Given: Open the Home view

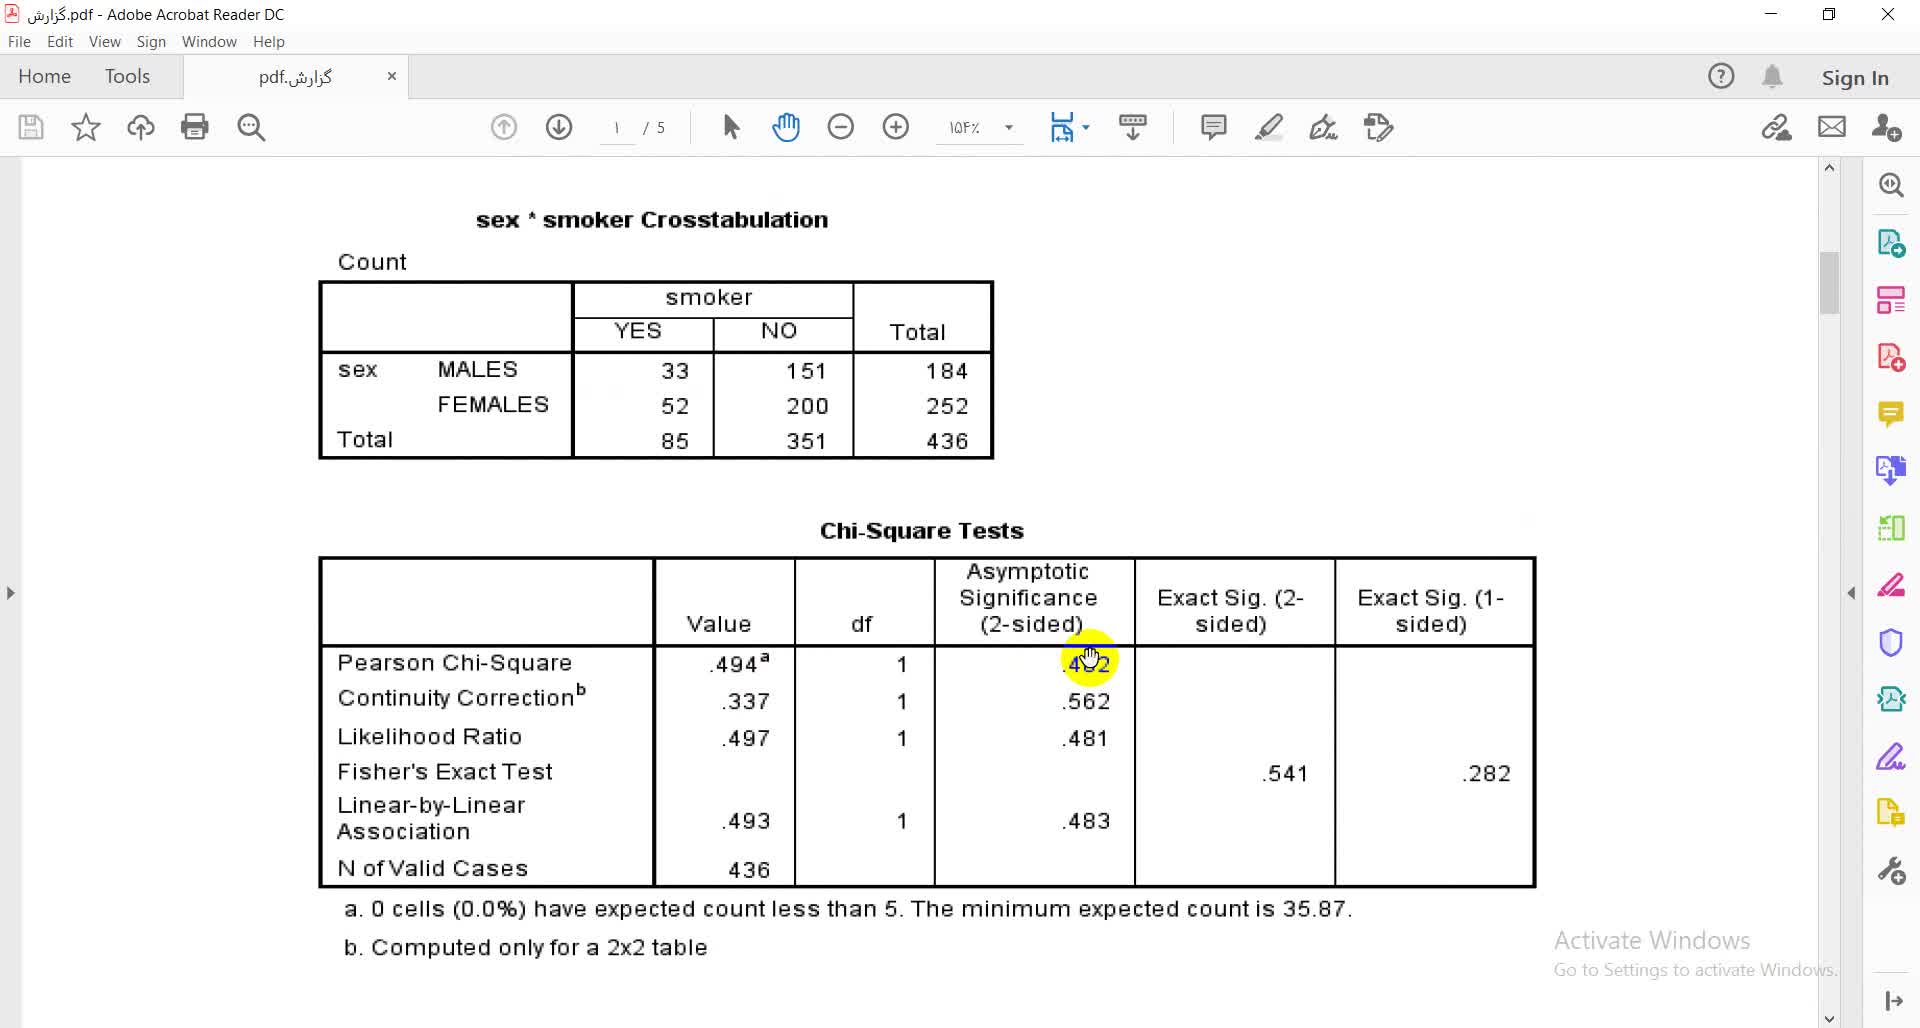Looking at the screenshot, I should pyautogui.click(x=44, y=77).
